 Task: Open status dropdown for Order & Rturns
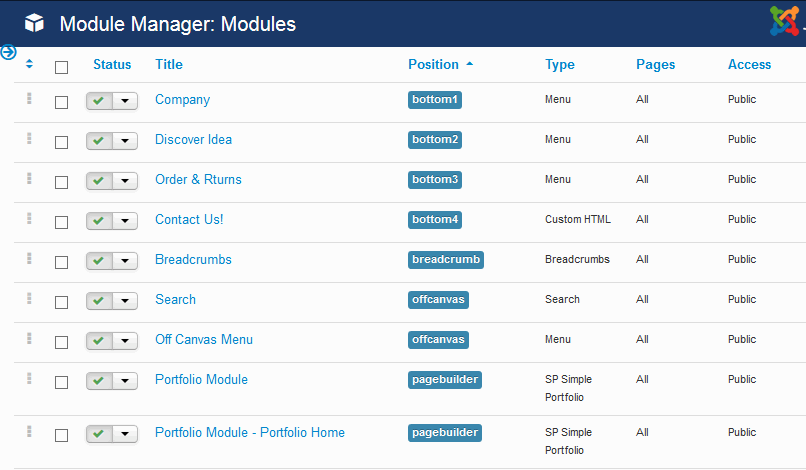[x=125, y=181]
